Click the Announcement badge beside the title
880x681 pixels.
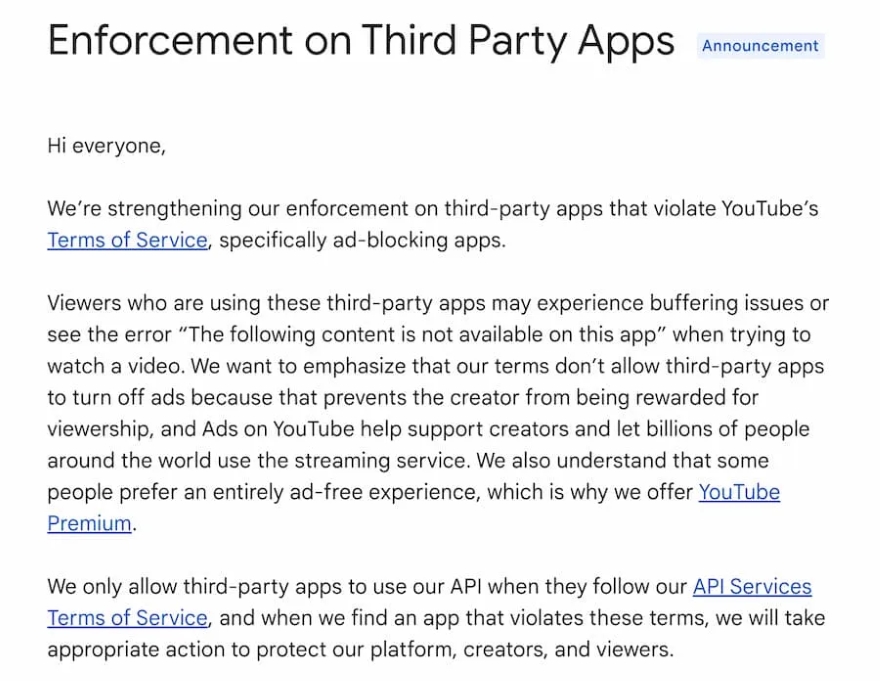click(759, 45)
